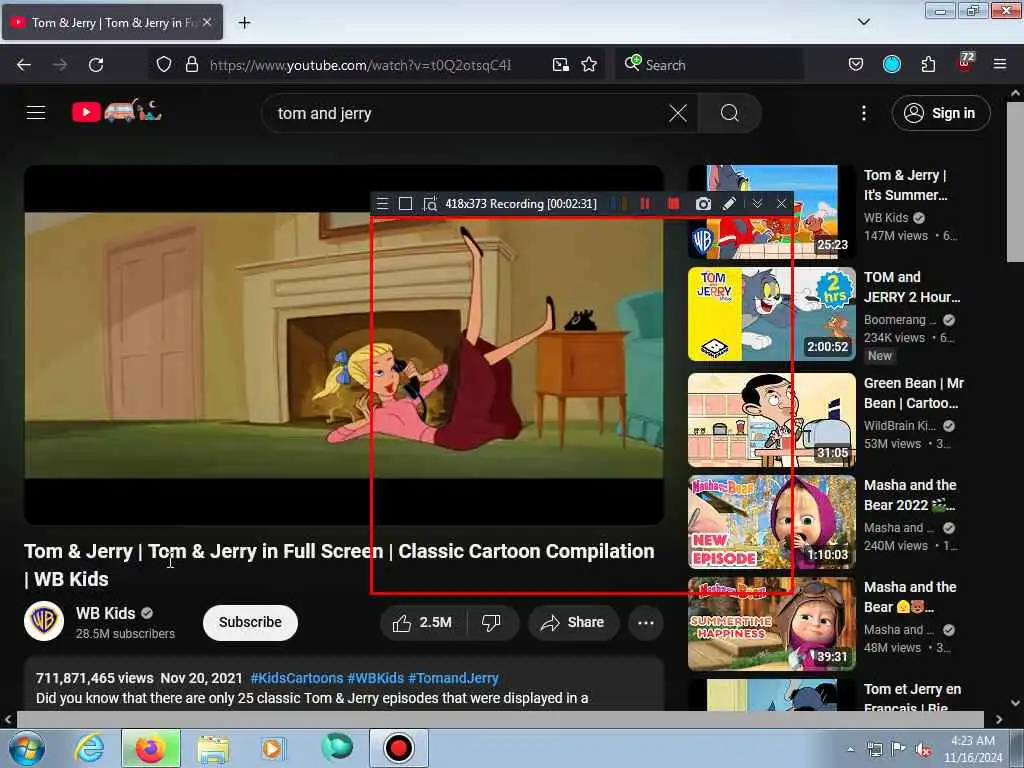Open Windows Explorer folder in taskbar
The height and width of the screenshot is (768, 1024).
click(213, 748)
